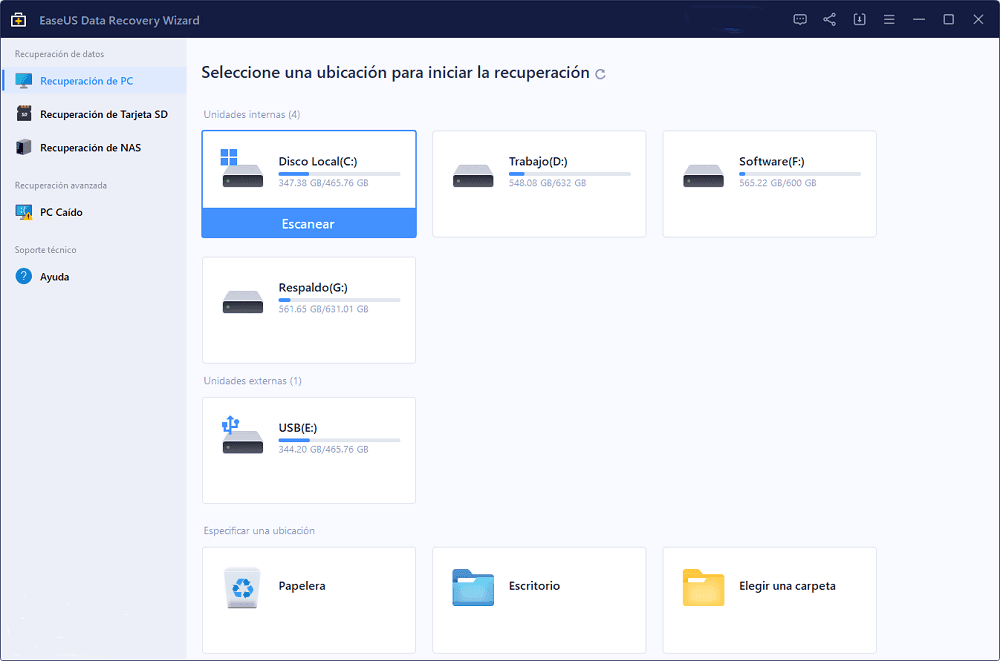Screen dimensions: 1000x661
Task: Click the Seleccione una ubicación heading text
Action: coord(395,73)
